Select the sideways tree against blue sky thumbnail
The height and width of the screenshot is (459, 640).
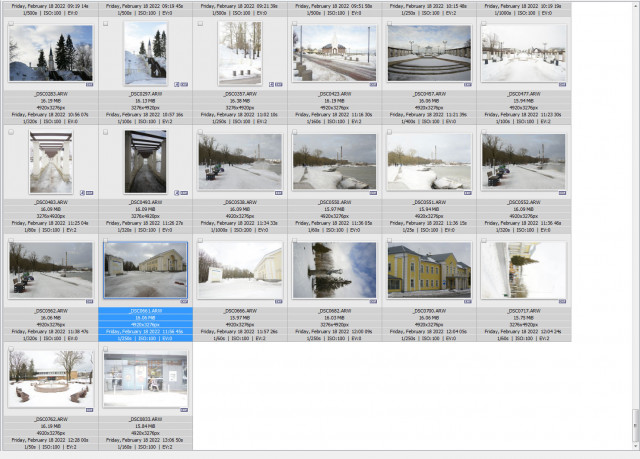334,270
